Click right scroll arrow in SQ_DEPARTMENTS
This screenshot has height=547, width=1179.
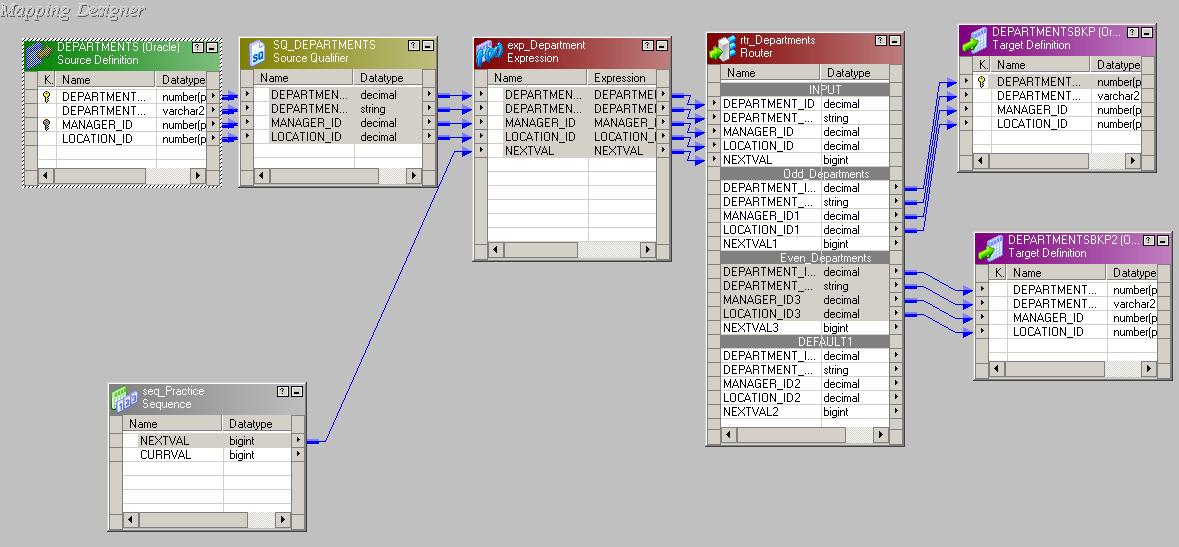414,175
